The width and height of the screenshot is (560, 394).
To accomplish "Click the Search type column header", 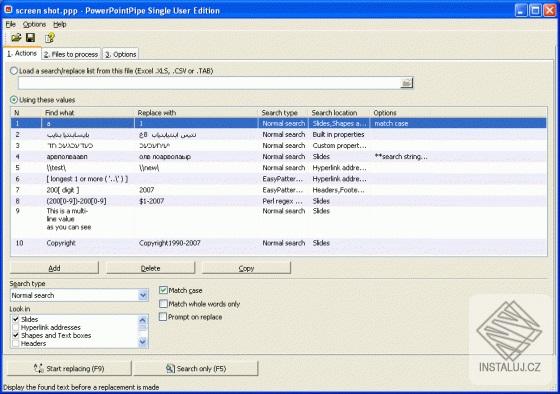I will (x=283, y=113).
